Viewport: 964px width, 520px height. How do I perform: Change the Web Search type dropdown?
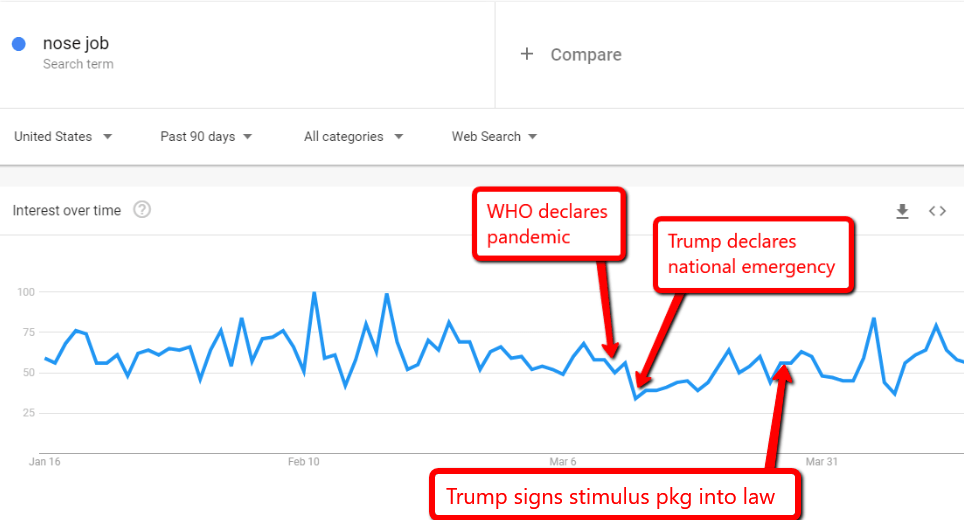pos(494,137)
